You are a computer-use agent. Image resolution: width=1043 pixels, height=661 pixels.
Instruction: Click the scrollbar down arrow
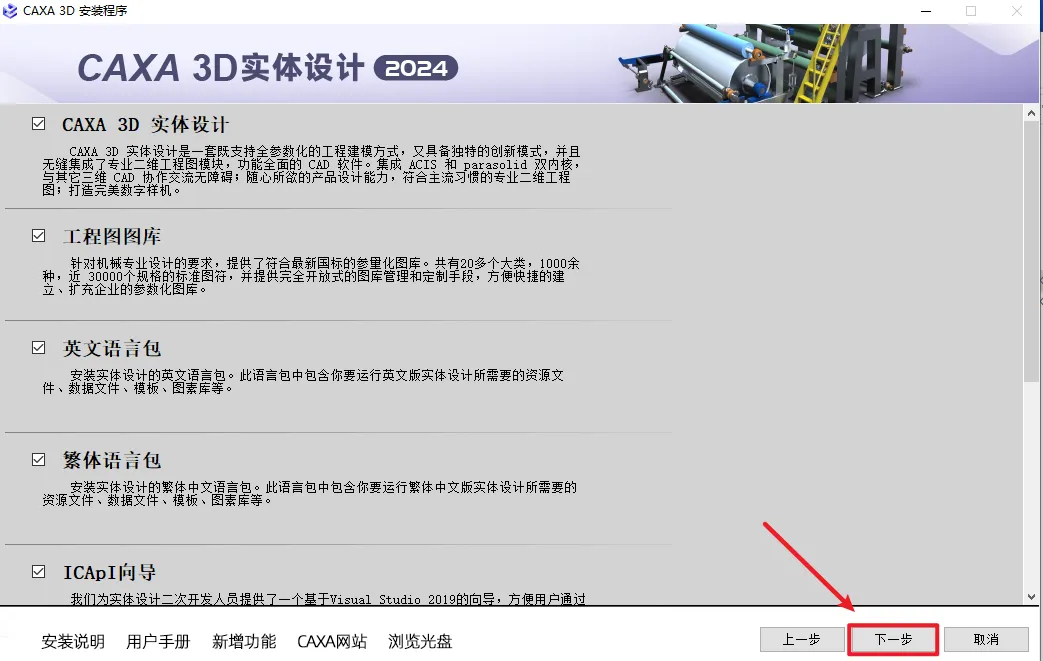pos(1031,596)
